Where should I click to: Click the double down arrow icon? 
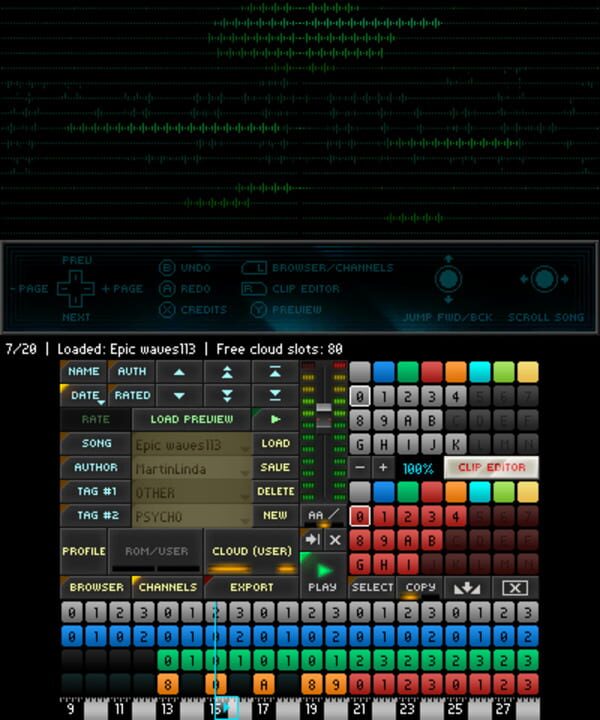(228, 396)
